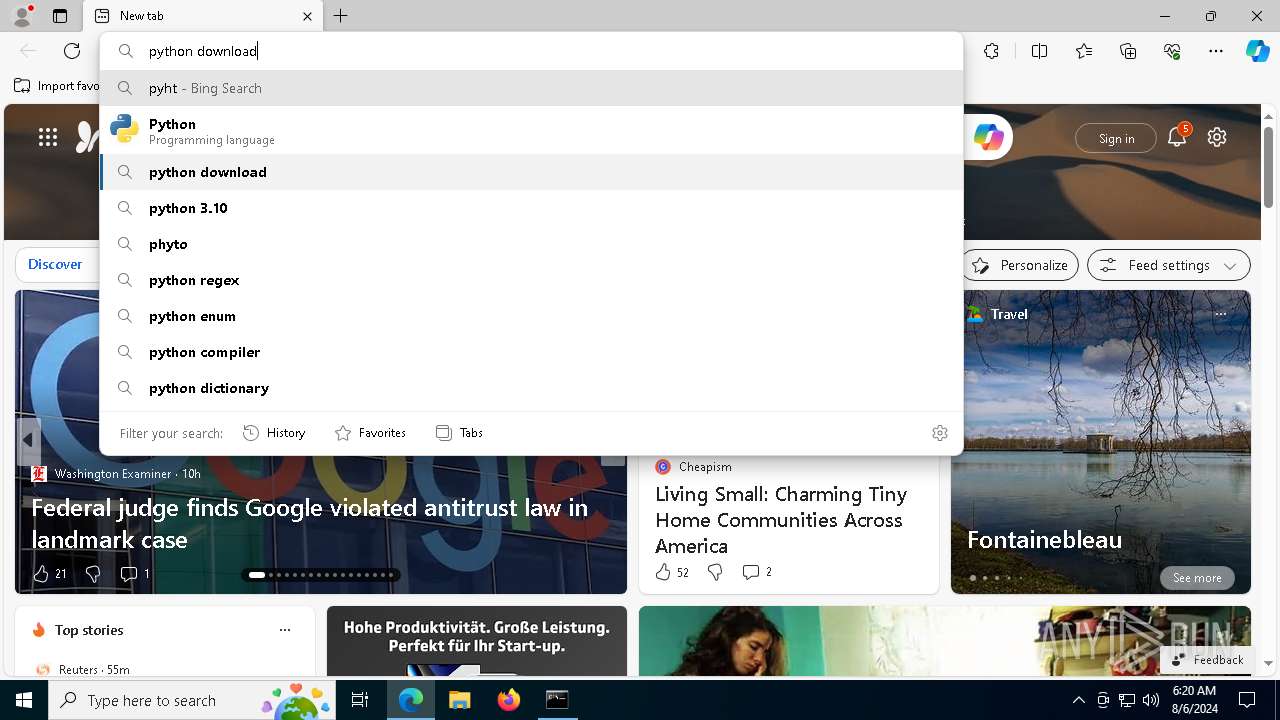This screenshot has width=1280, height=720.
Task: Open Task View on taskbar
Action: [360, 700]
